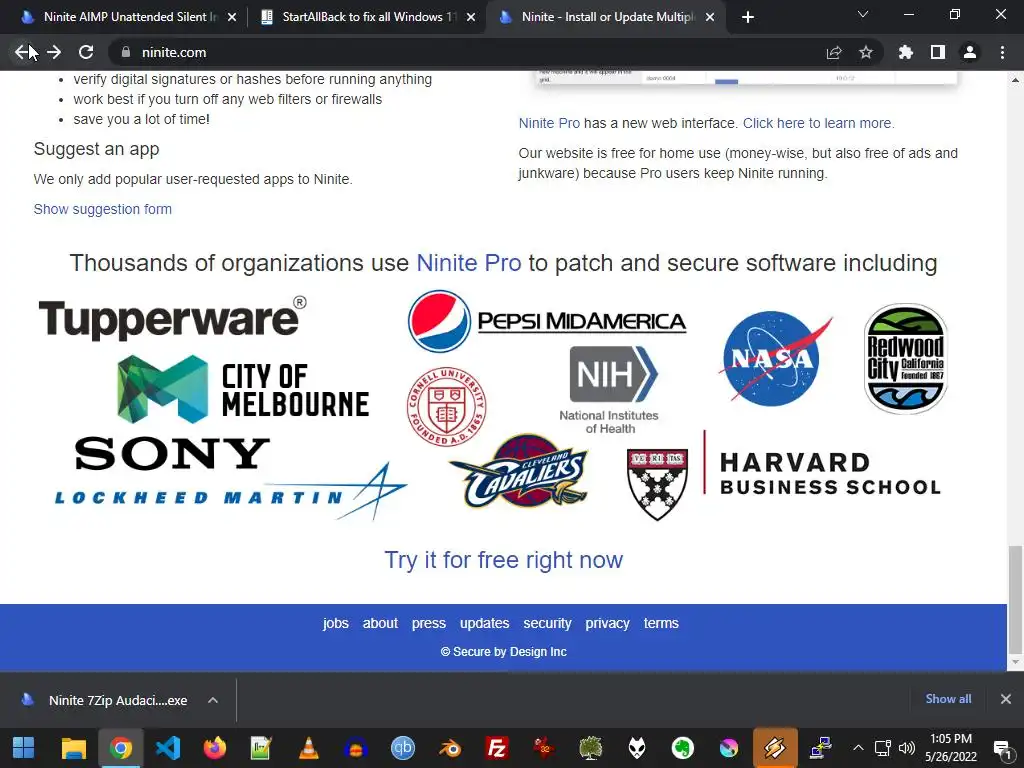This screenshot has width=1024, height=768.
Task: Close the active Ninite Install tab
Action: pyautogui.click(x=710, y=17)
